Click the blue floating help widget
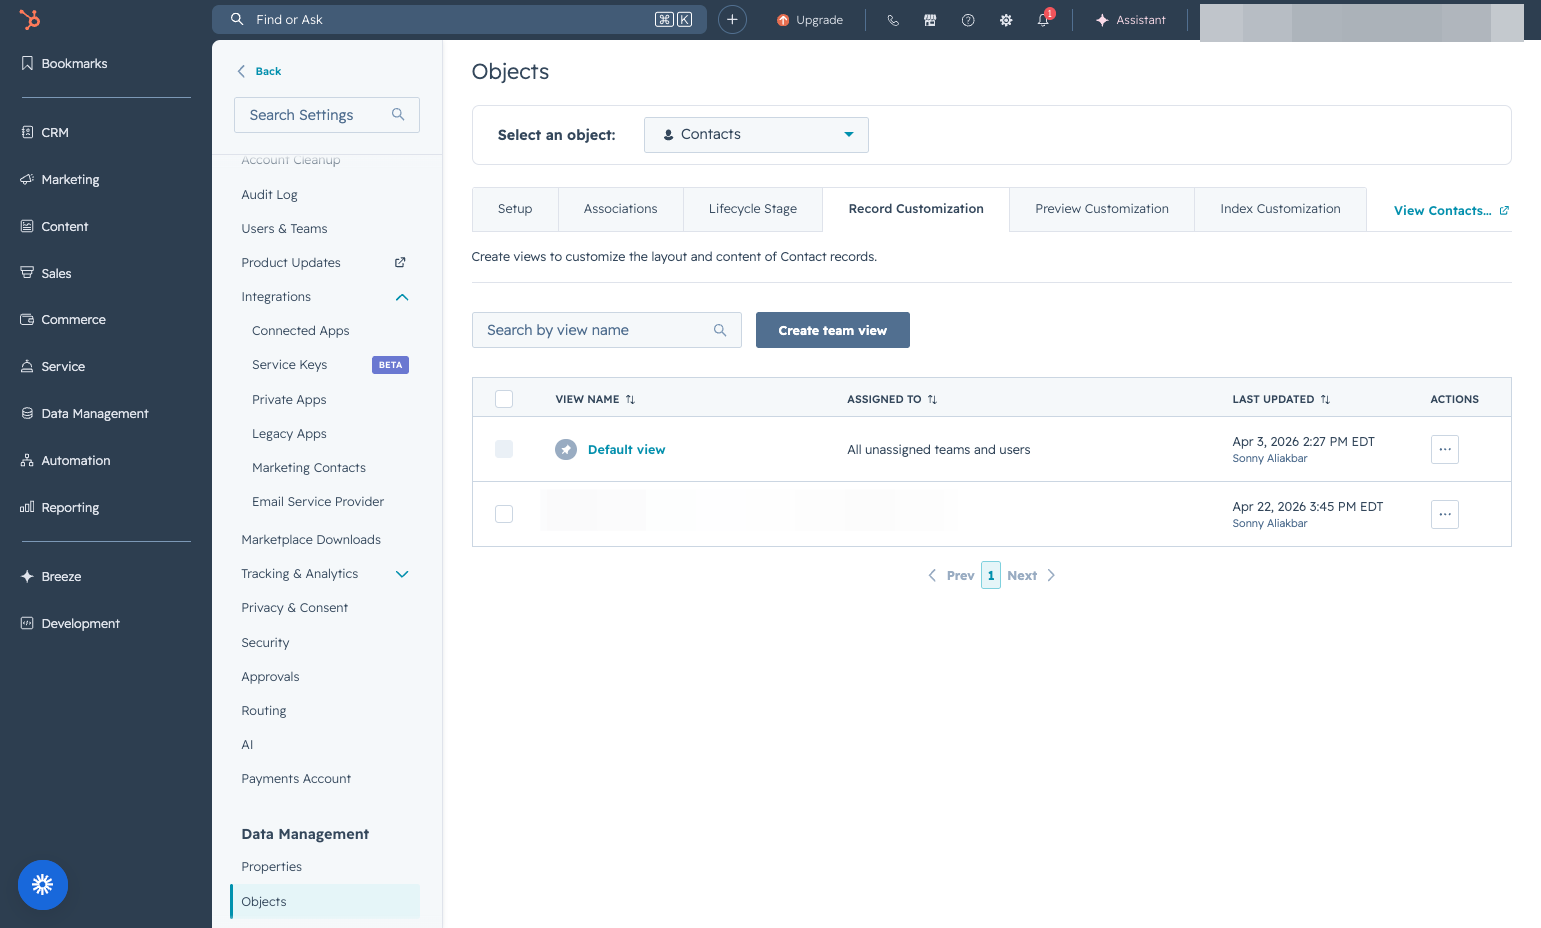1541x928 pixels. 43,885
